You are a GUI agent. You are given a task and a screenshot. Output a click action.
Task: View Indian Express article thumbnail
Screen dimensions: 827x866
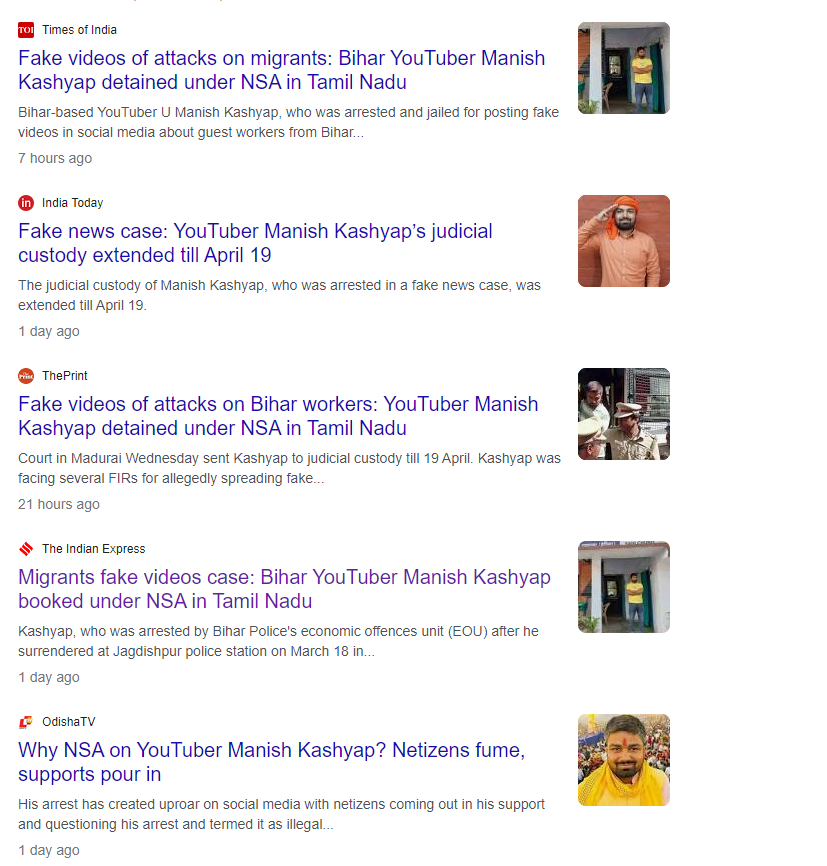click(x=624, y=587)
